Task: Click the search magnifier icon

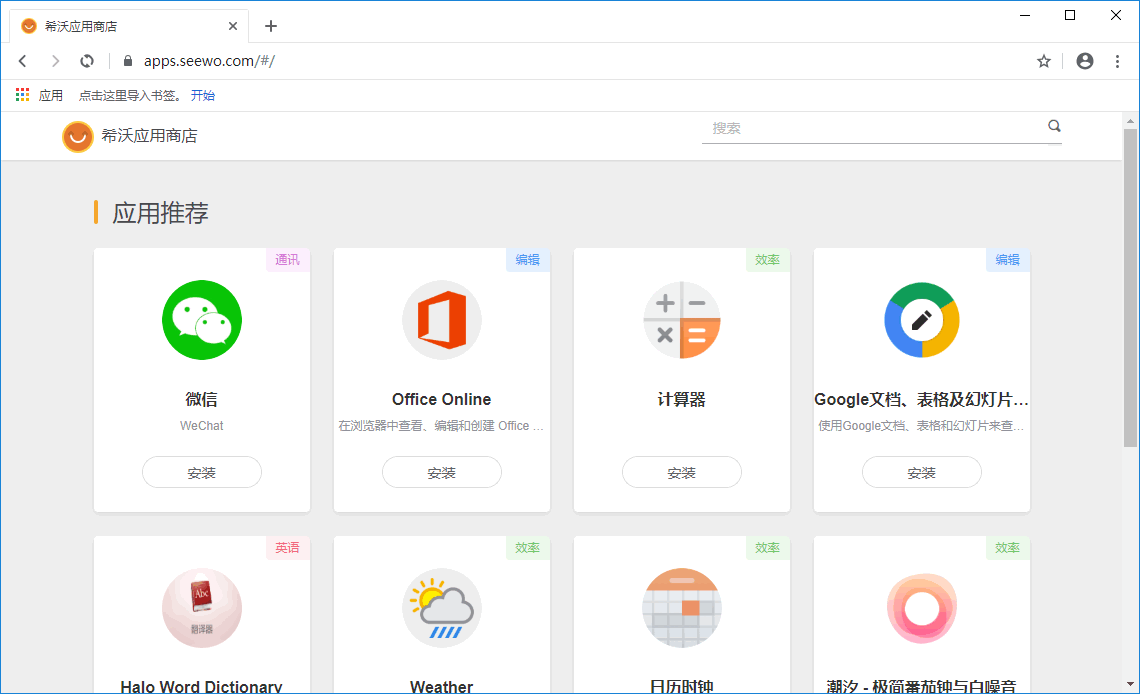Action: pos(1054,126)
